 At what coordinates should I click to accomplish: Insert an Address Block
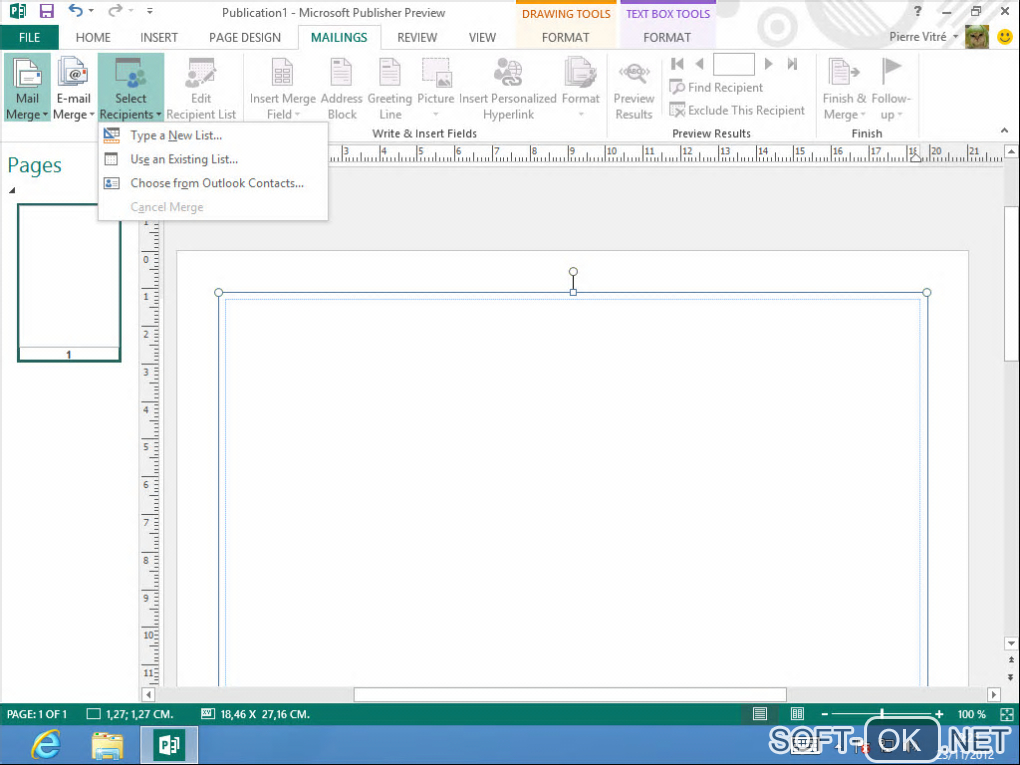342,88
